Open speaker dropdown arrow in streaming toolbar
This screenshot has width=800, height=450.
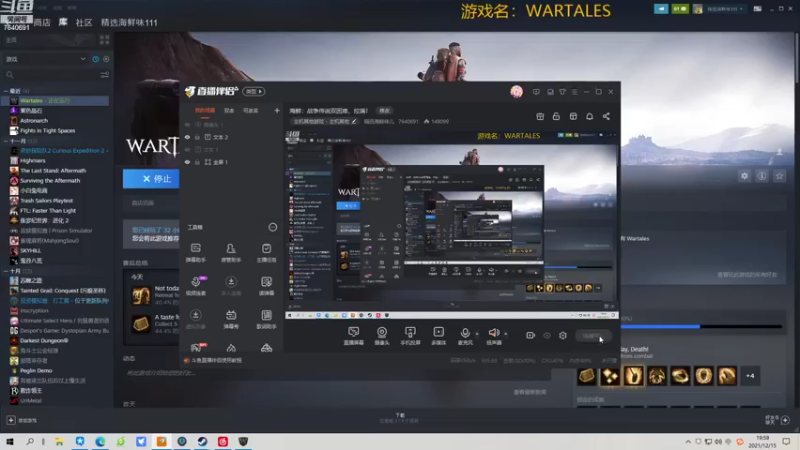click(506, 334)
